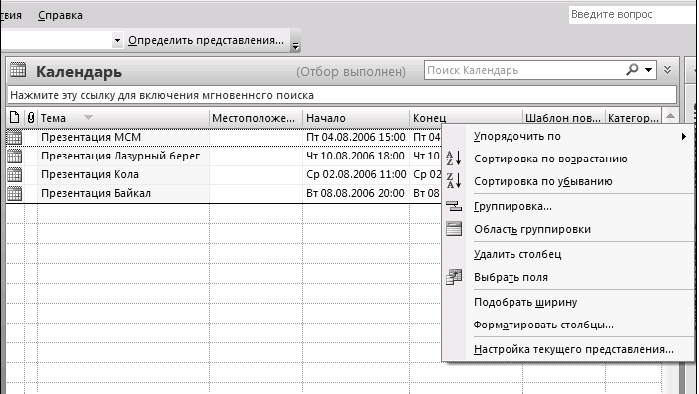Click the Шаблон повторения column header
The height and width of the screenshot is (394, 699).
(563, 118)
